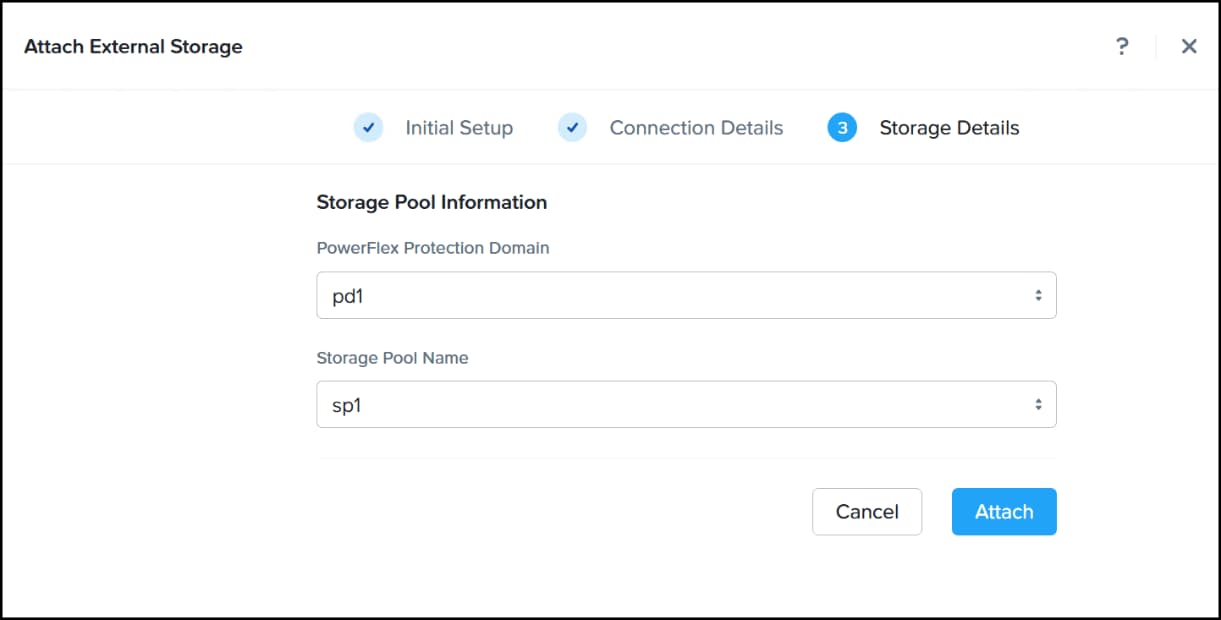Click the Connection Details checkmark icon
Viewport: 1221px width, 620px height.
pyautogui.click(x=573, y=128)
